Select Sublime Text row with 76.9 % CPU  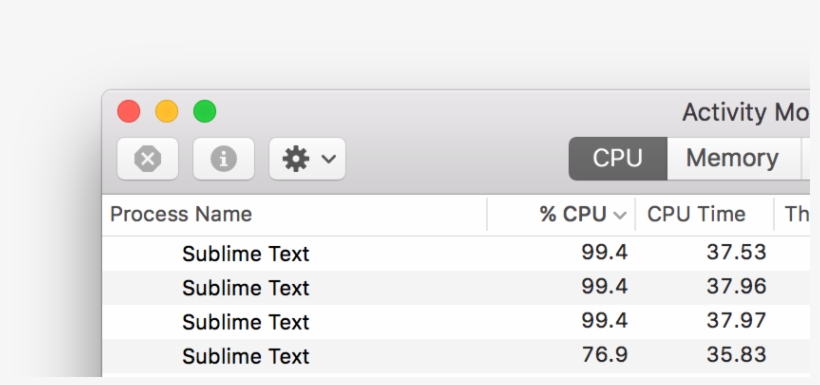tap(455, 356)
